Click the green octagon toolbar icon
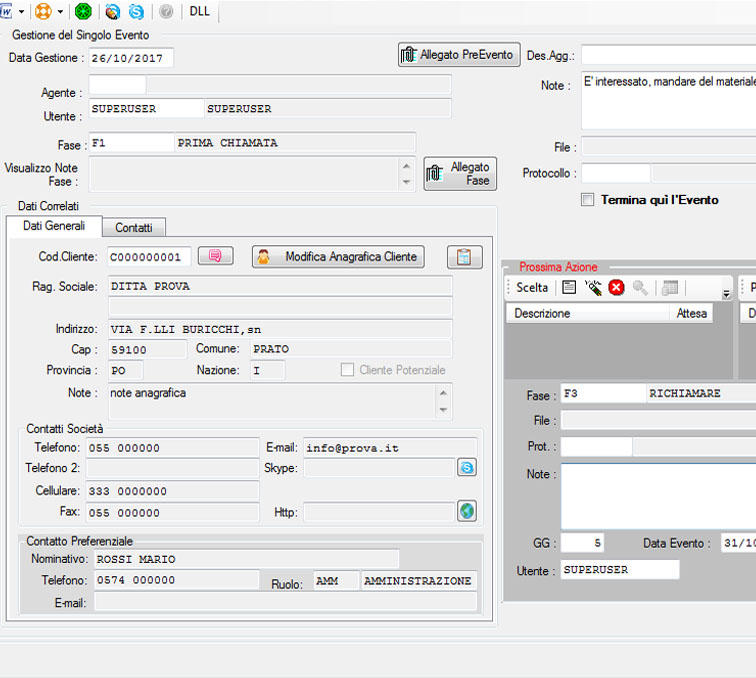The width and height of the screenshot is (756, 678). pos(83,11)
